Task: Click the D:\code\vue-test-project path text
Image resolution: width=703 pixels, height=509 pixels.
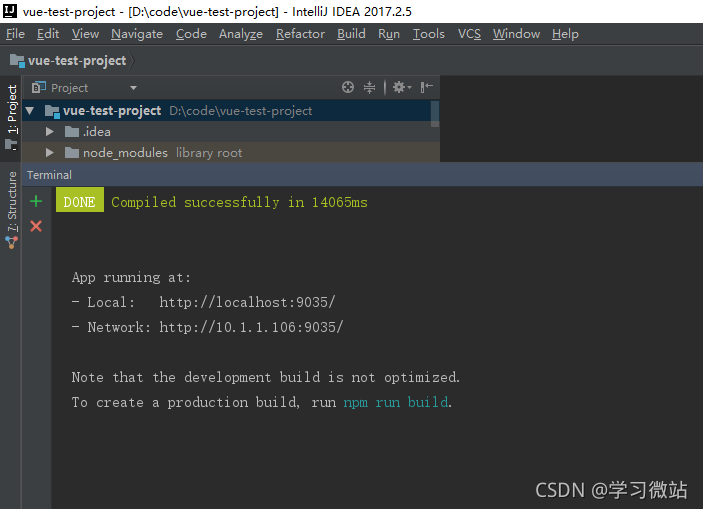Action: pyautogui.click(x=240, y=111)
